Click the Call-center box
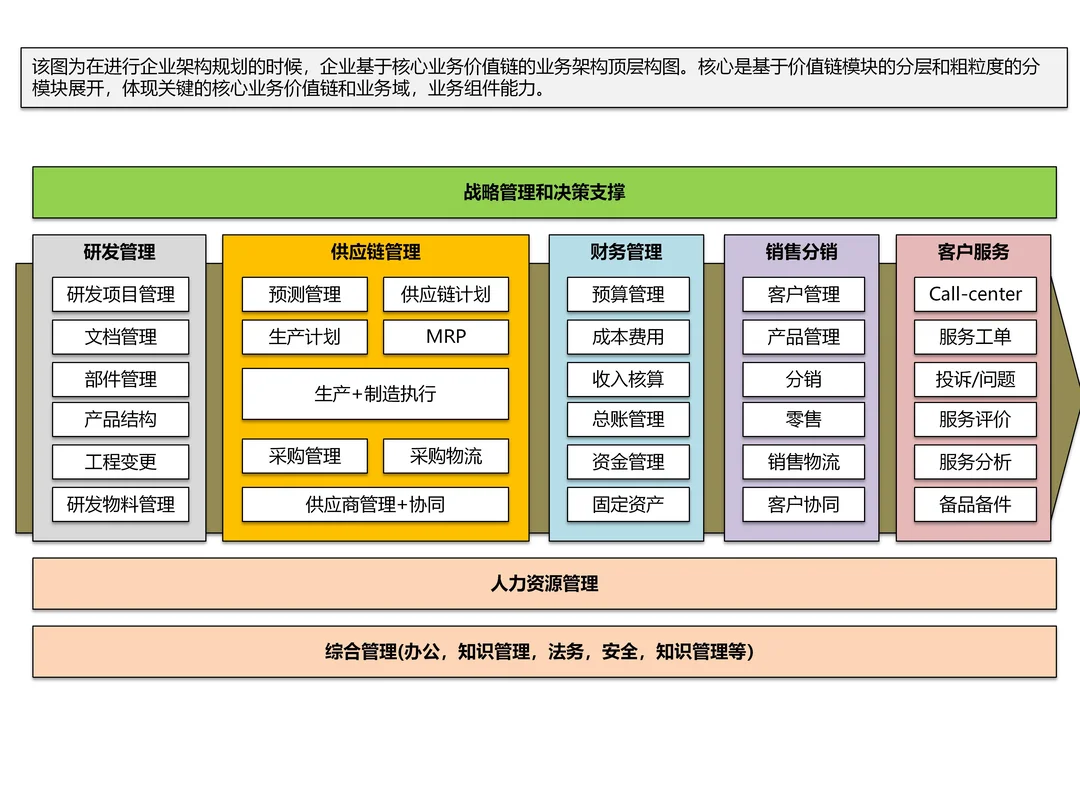This screenshot has height=810, width=1080. click(975, 295)
